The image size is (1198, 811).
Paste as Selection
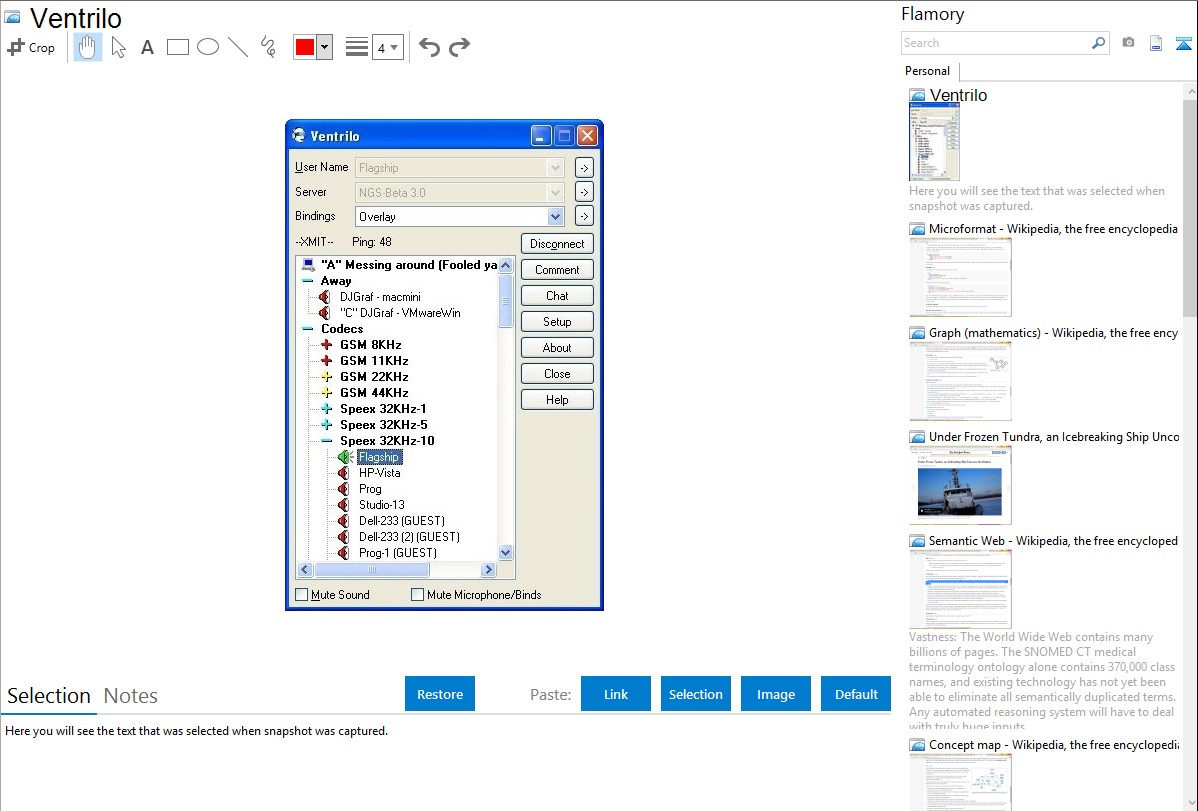(x=695, y=694)
